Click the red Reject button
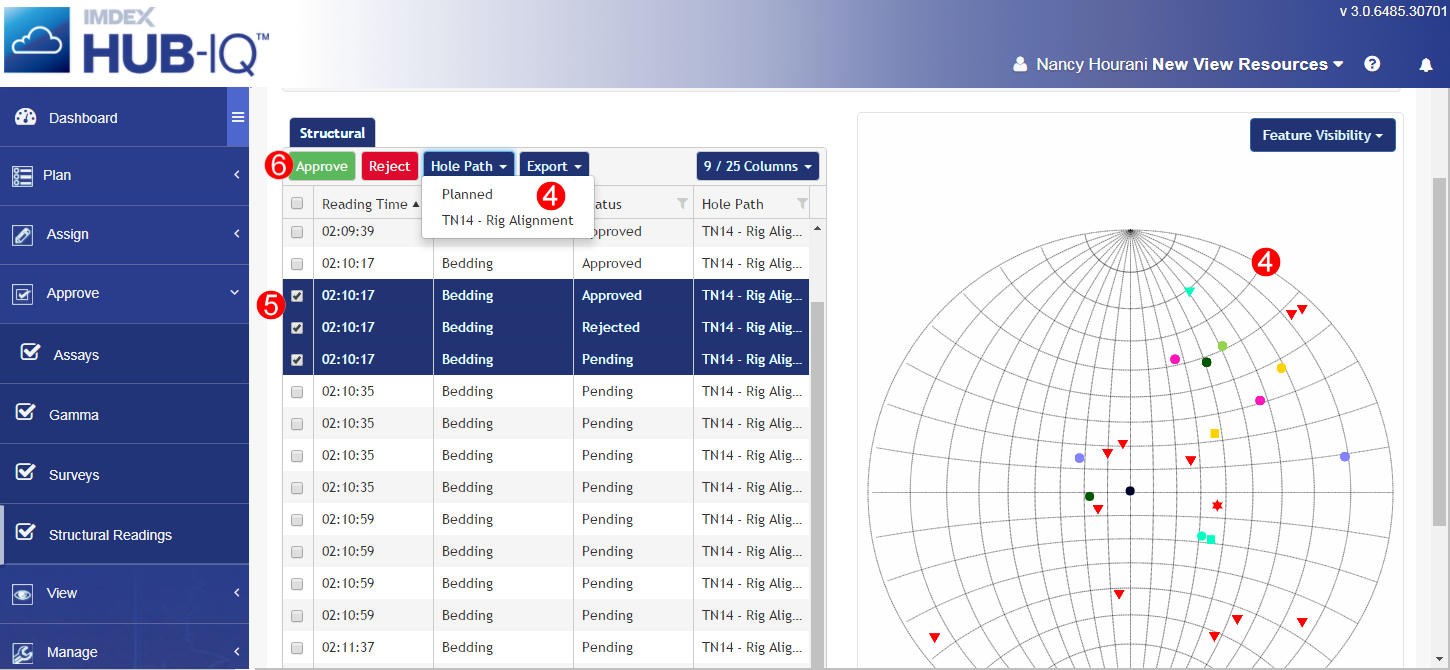1450x670 pixels. 390,166
